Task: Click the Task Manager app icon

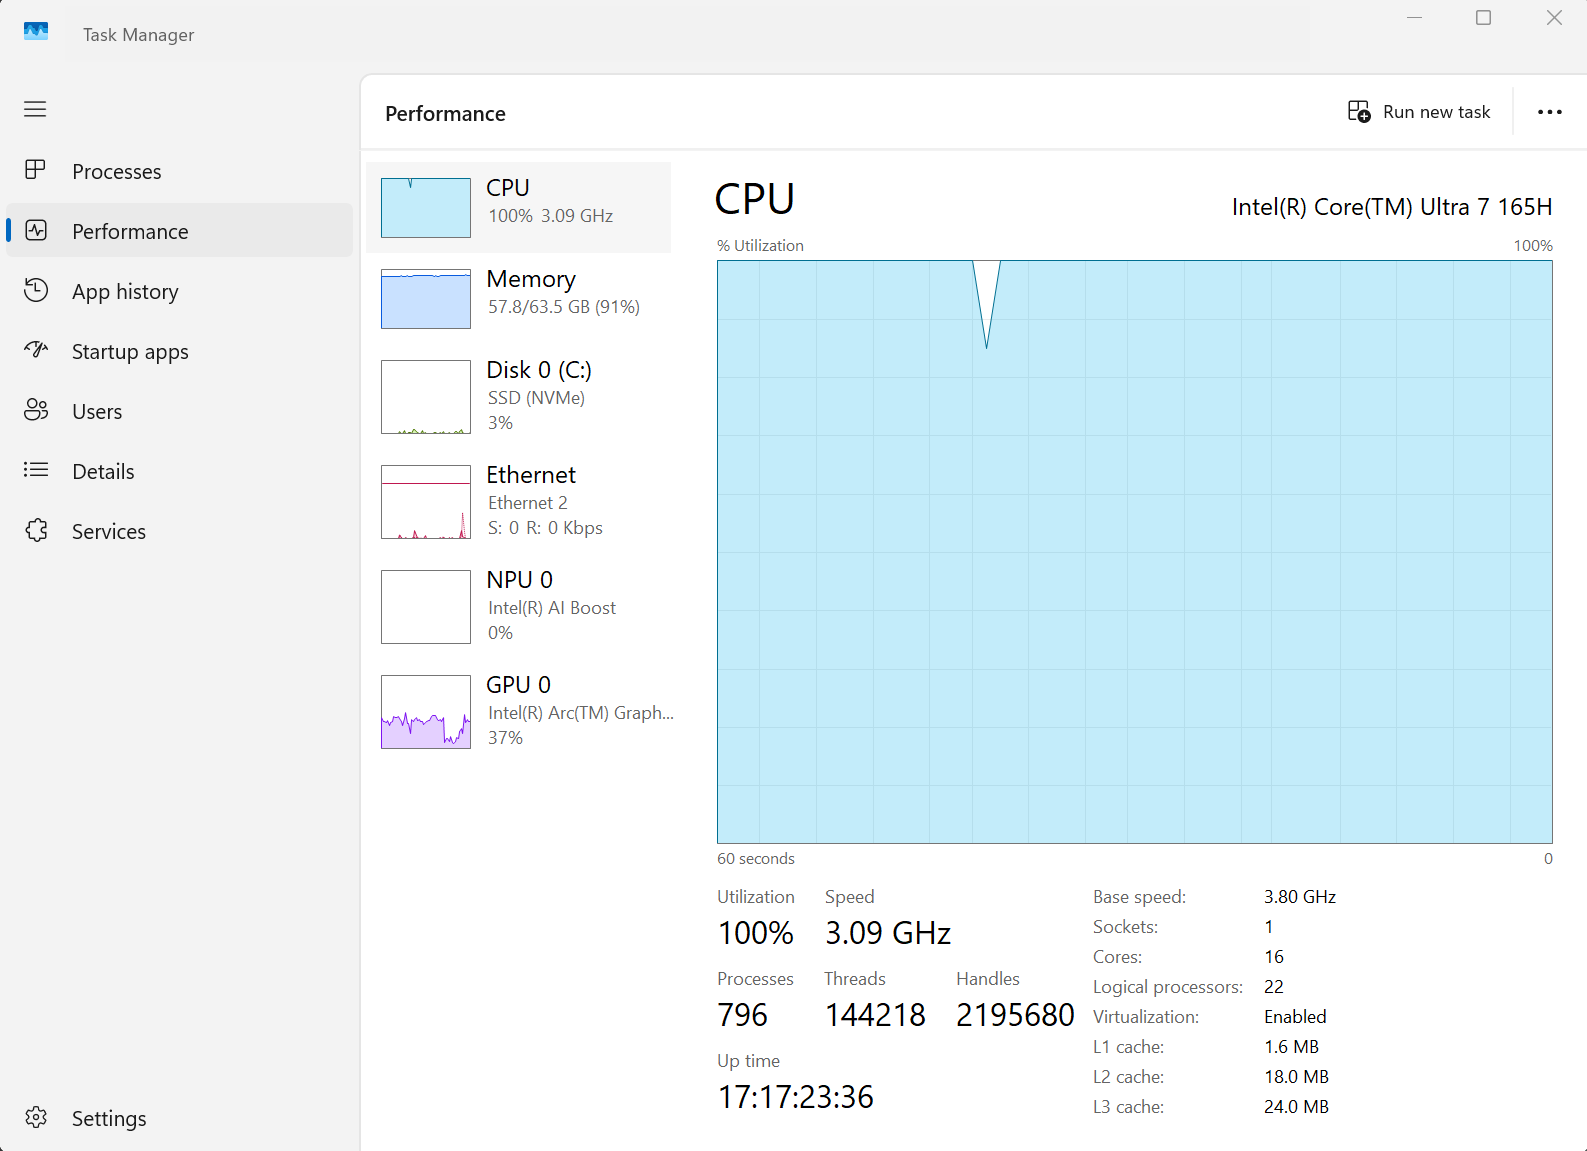Action: pos(36,32)
